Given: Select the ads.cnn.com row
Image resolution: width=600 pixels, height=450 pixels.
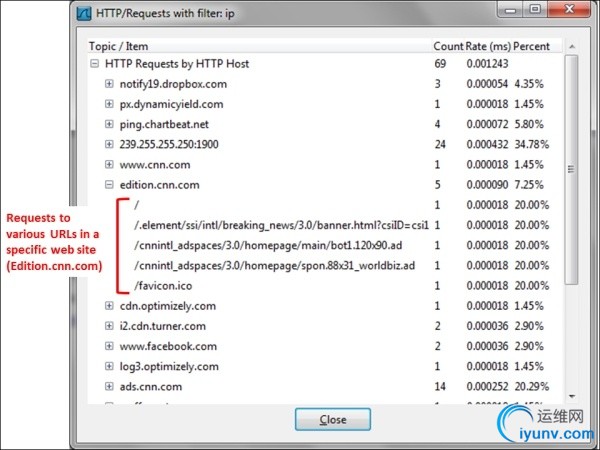Looking at the screenshot, I should click(x=325, y=386).
